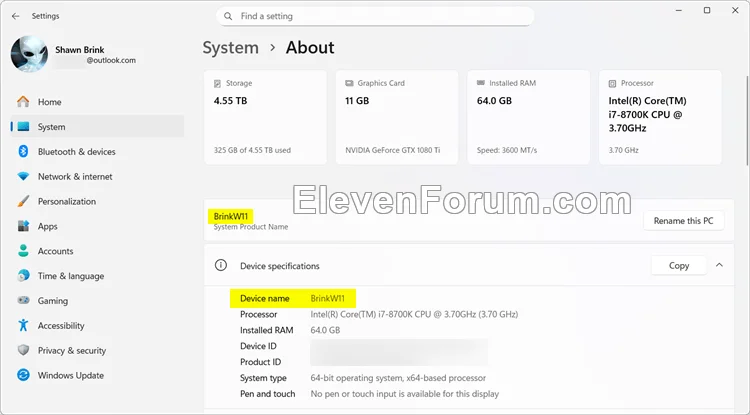Click the Rename this PC button
The image size is (750, 415).
tap(684, 221)
